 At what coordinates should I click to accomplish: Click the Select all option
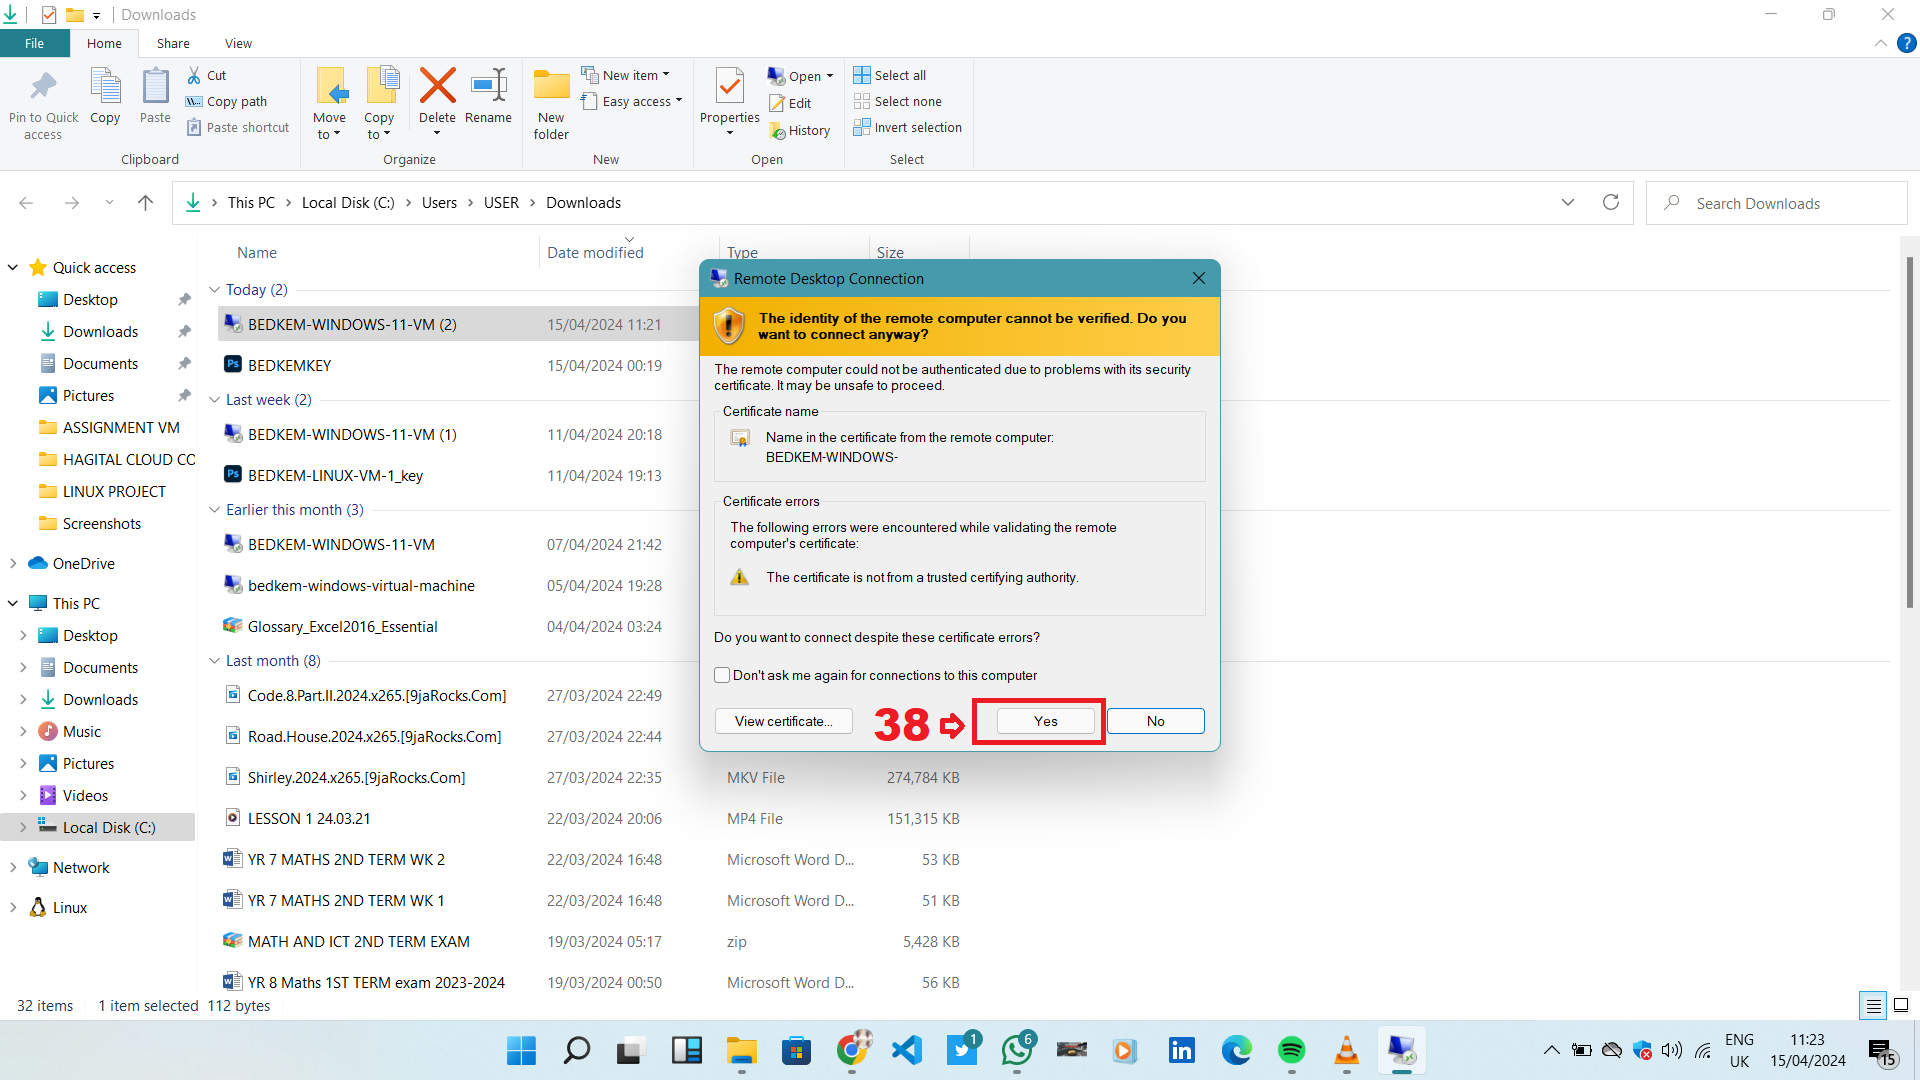pyautogui.click(x=899, y=75)
